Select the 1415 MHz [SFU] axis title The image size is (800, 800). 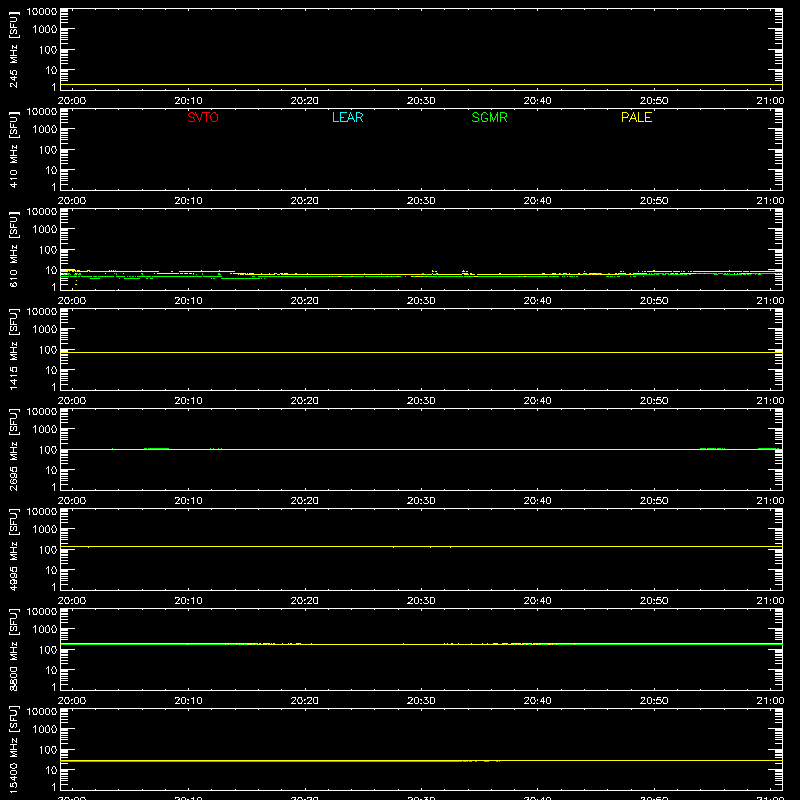(x=14, y=349)
